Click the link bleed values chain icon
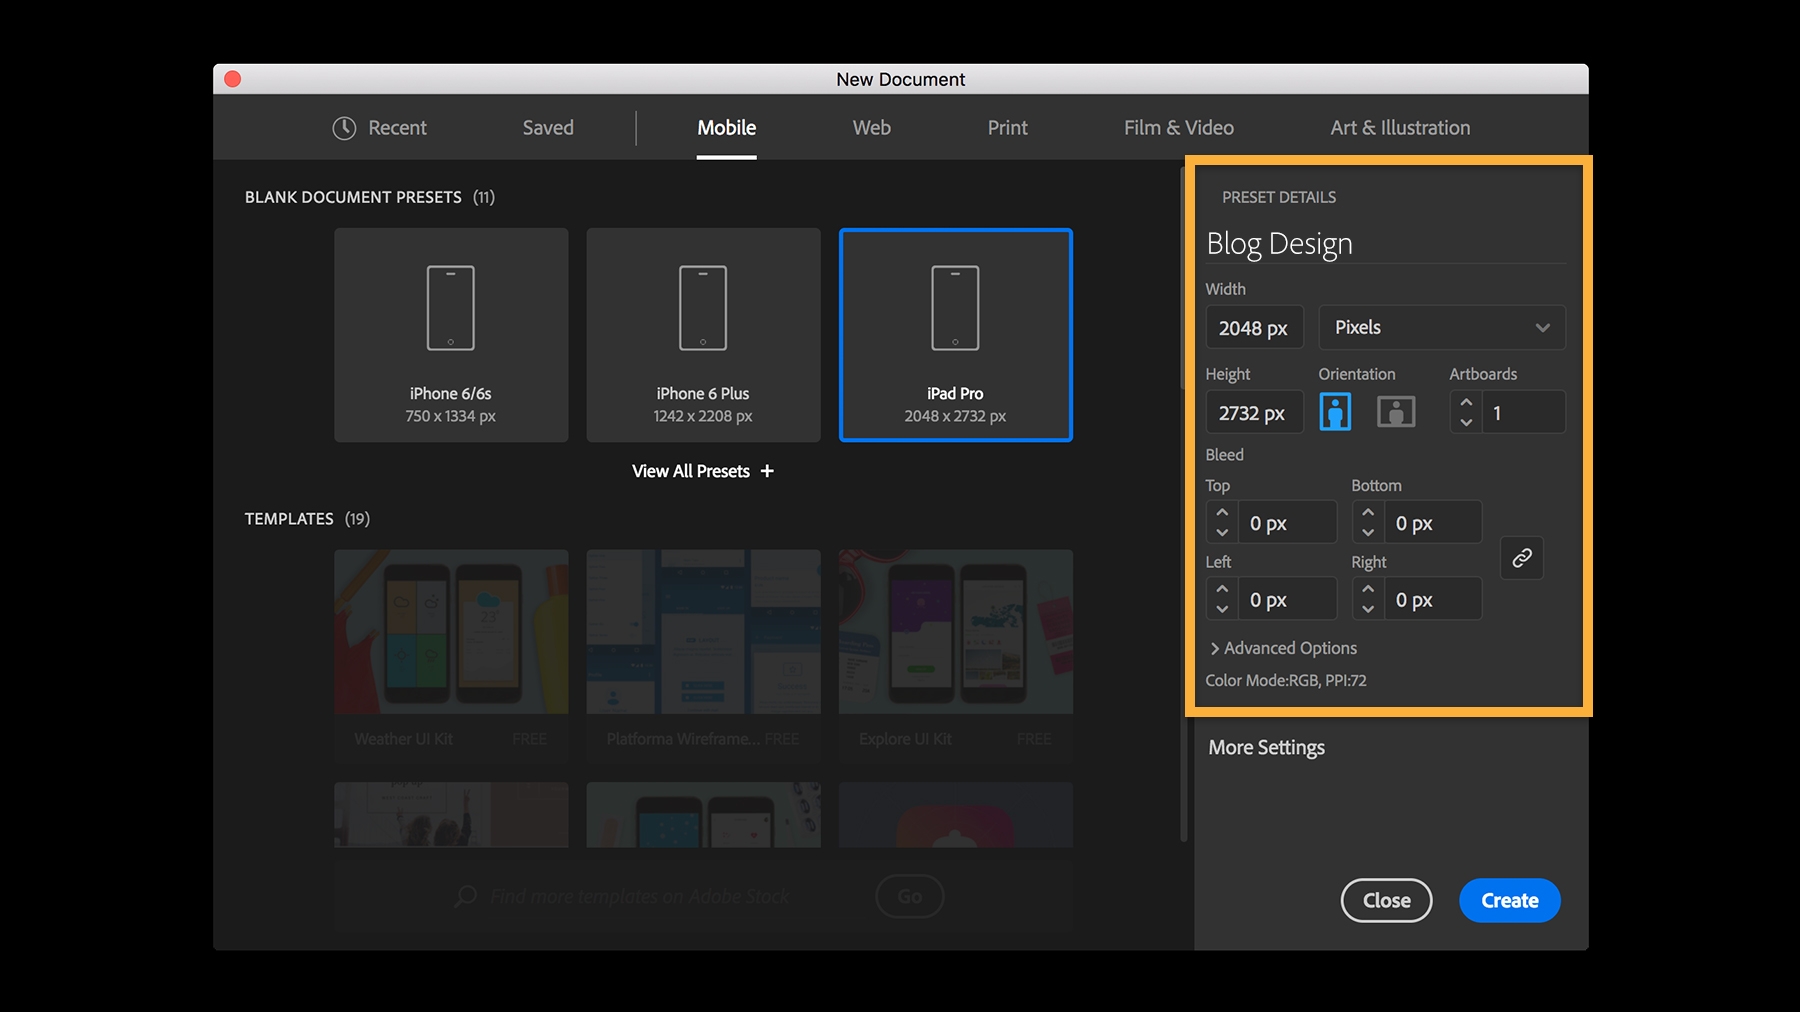 pyautogui.click(x=1522, y=558)
